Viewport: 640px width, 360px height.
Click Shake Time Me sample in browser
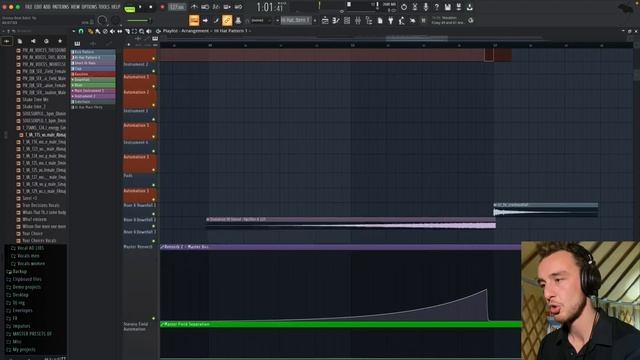click(36, 100)
